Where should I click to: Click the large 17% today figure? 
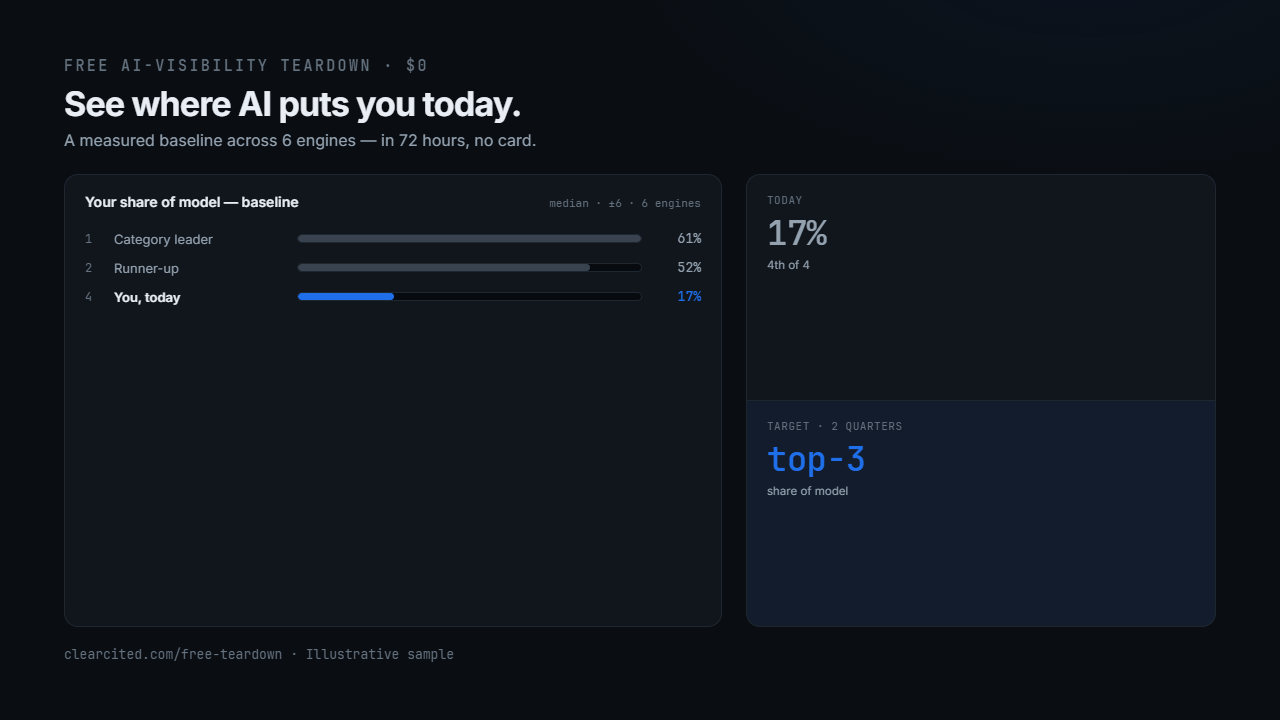[797, 233]
